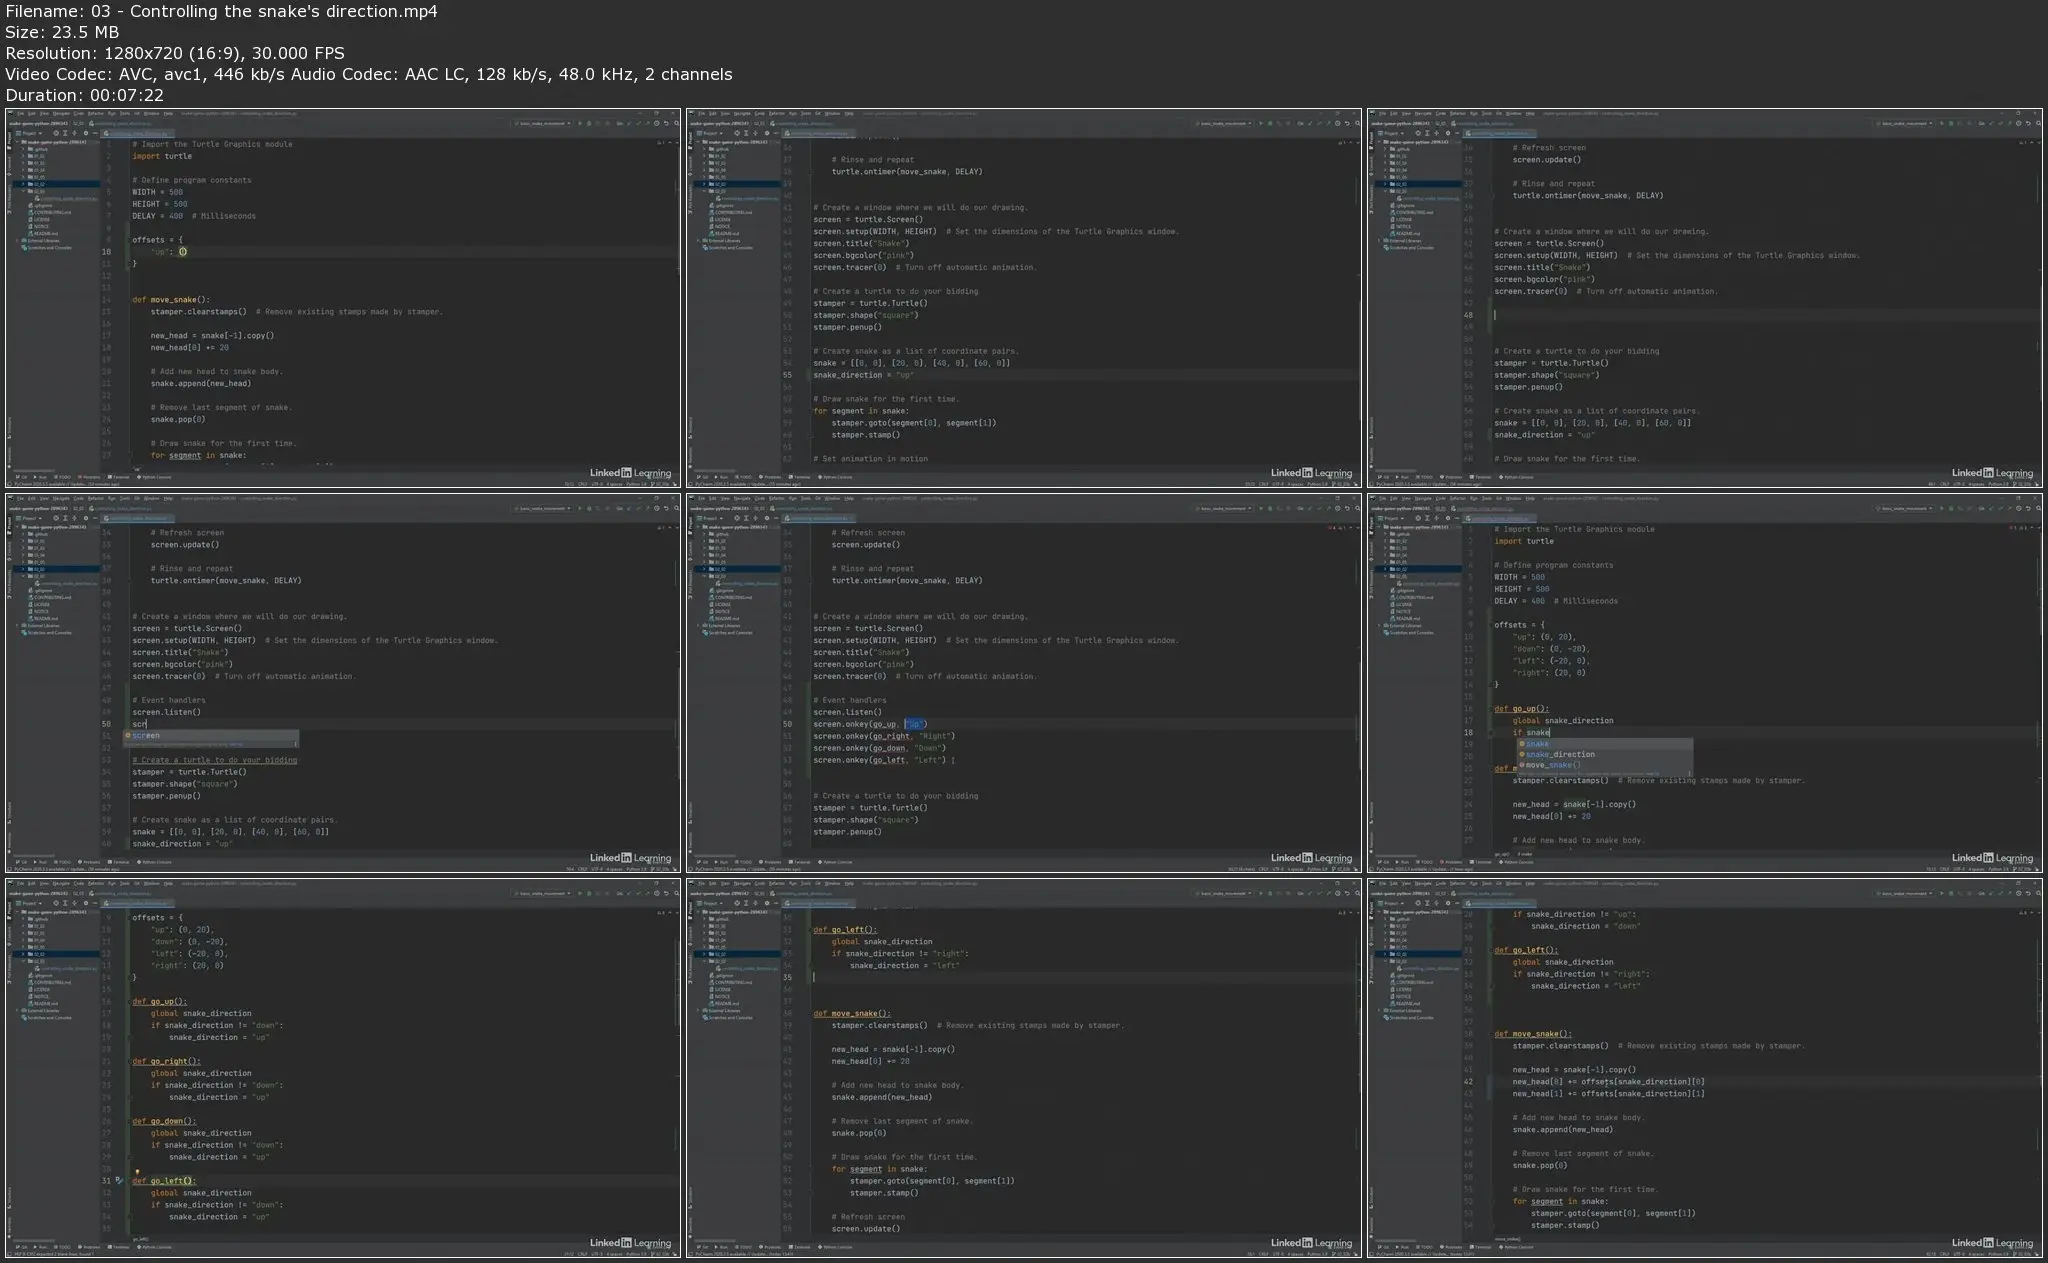Viewport: 2048px width, 1263px height.
Task: Click collapse-all icon in first frame's Project toolbar
Action: pyautogui.click(x=65, y=133)
